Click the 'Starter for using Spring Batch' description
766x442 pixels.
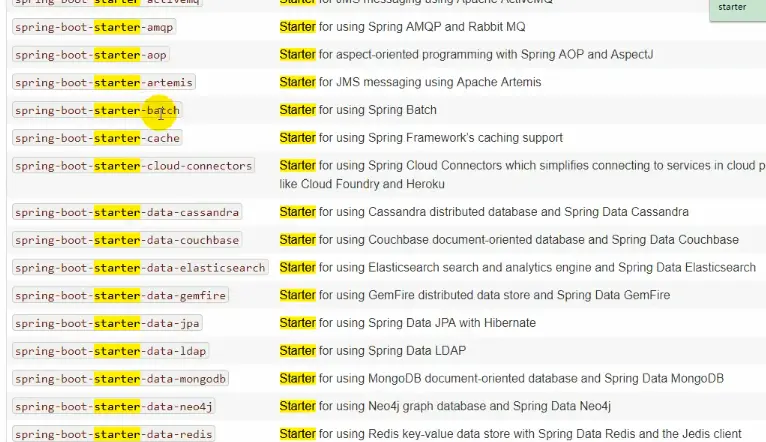point(358,110)
